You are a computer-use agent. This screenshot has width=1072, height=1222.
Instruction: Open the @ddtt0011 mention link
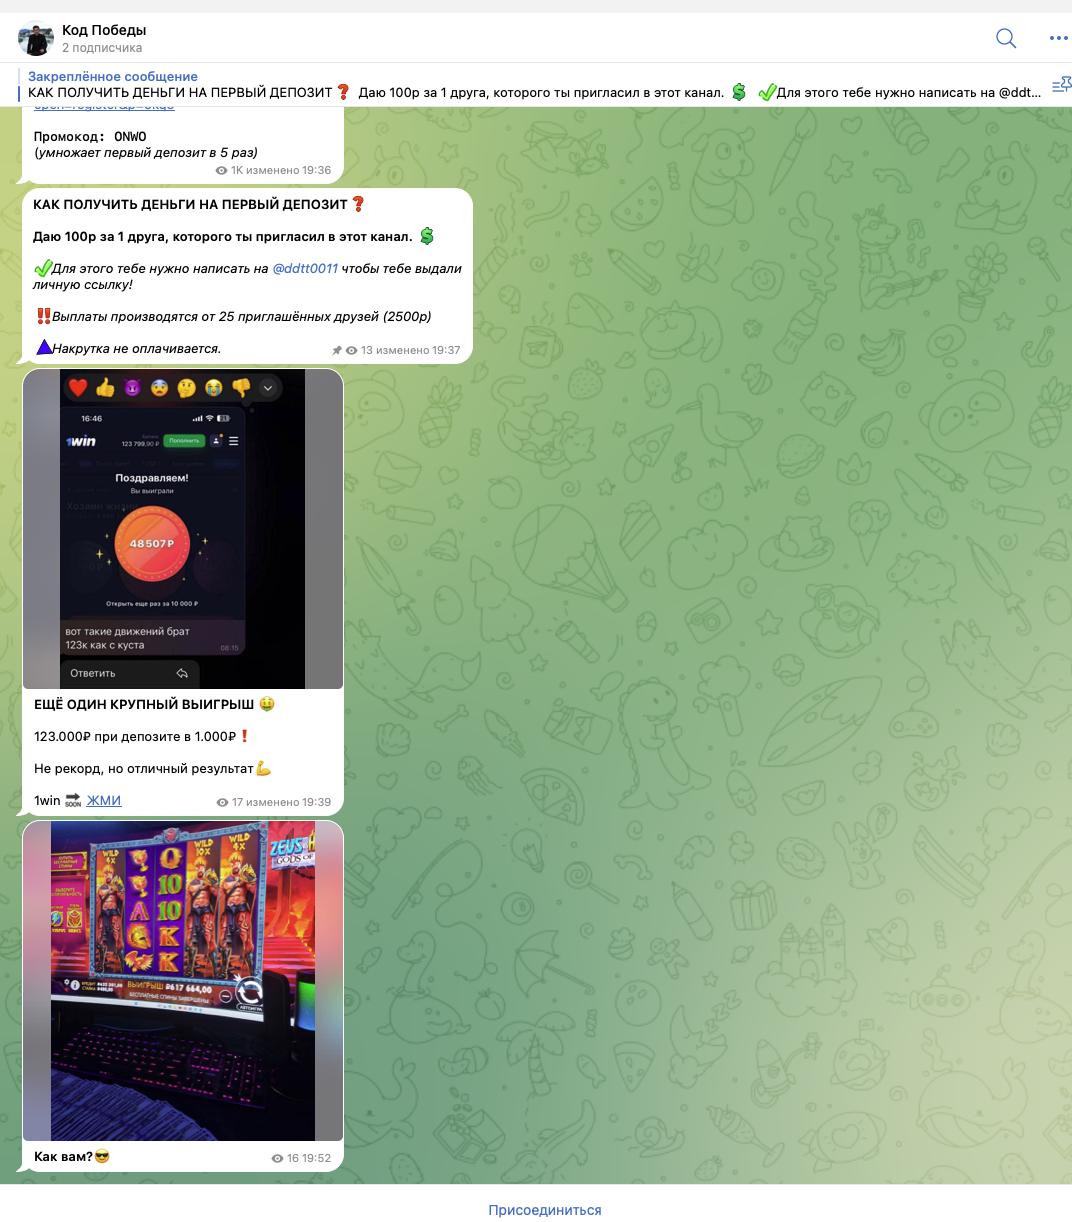pos(305,268)
